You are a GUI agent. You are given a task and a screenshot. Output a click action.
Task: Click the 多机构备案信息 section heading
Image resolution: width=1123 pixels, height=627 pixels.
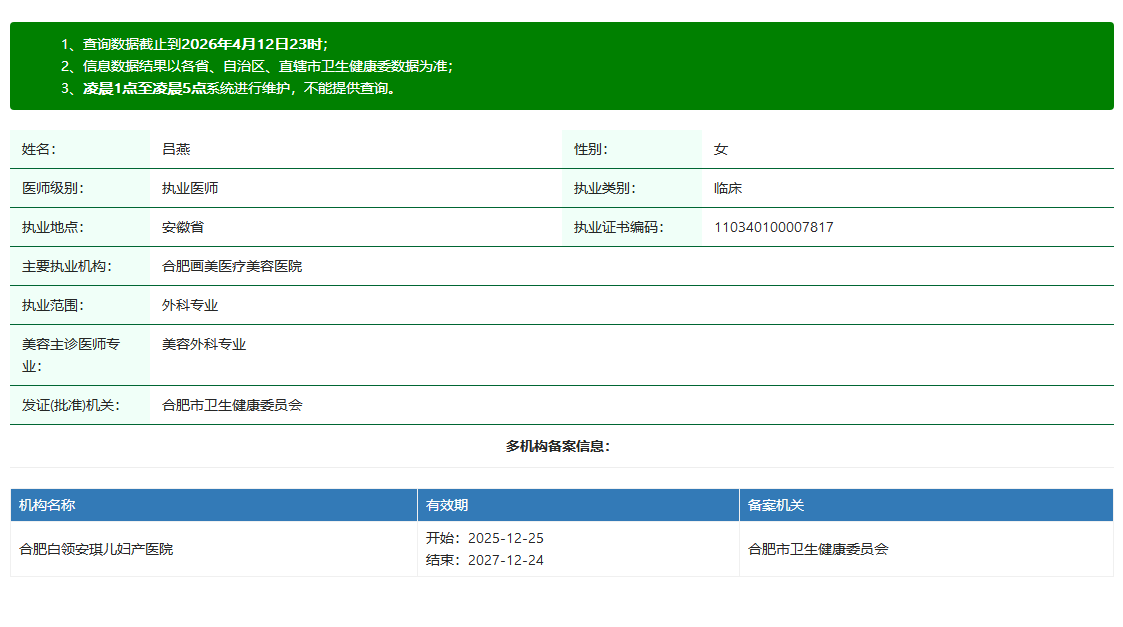(x=558, y=446)
